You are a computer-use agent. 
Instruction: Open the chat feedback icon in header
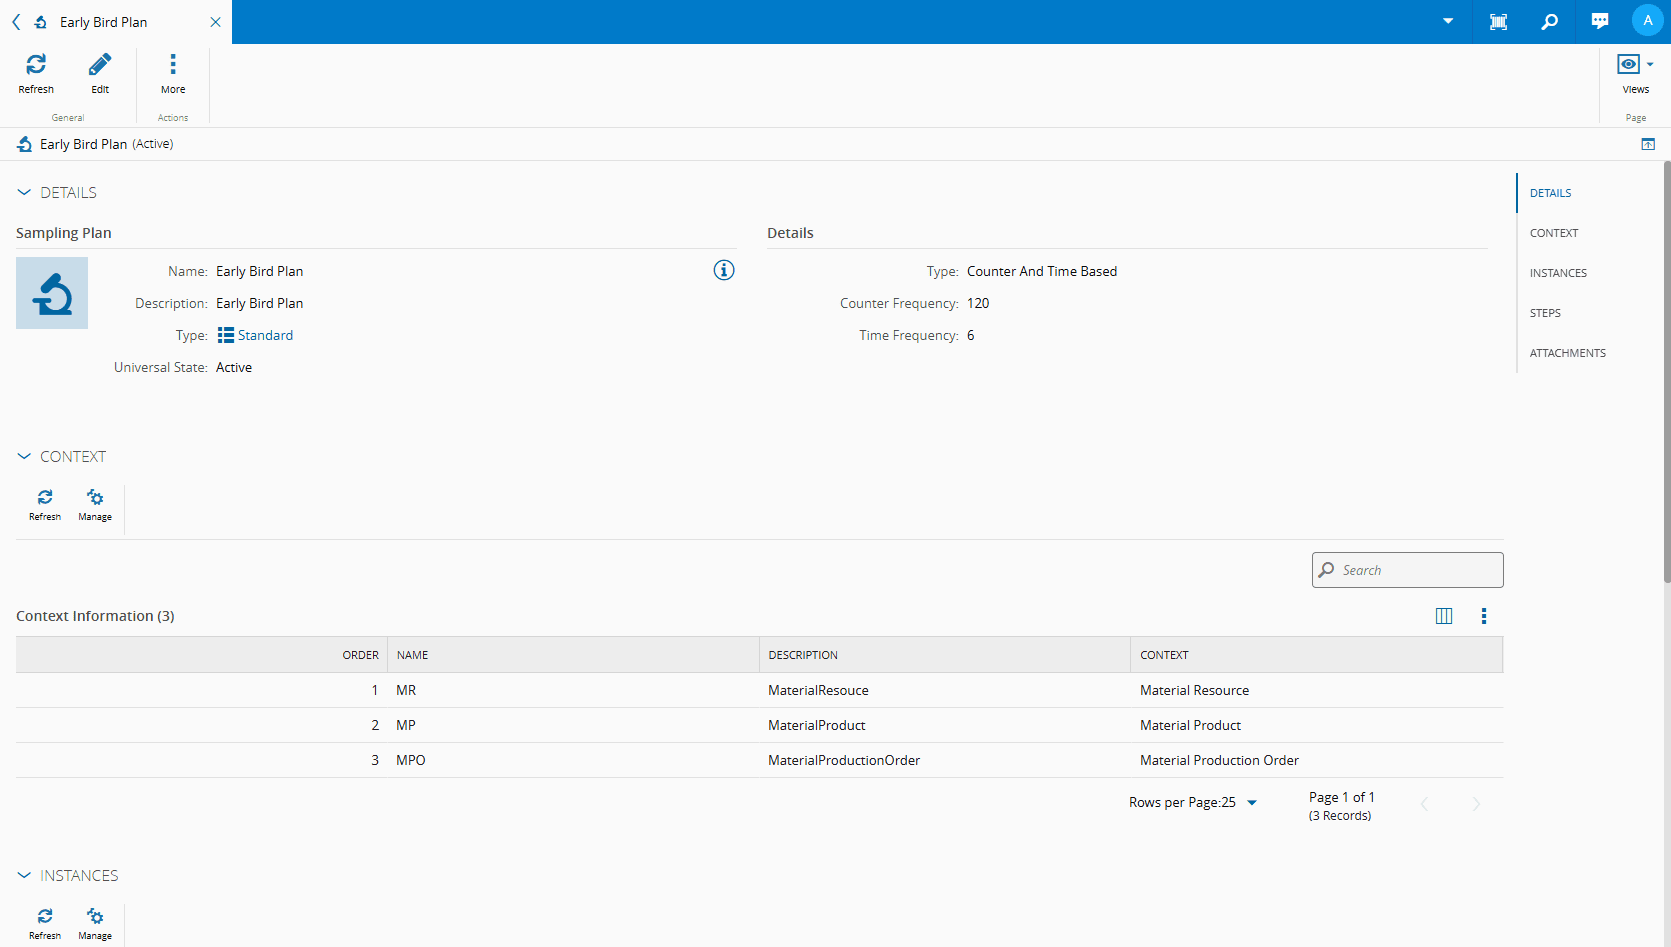(1600, 22)
